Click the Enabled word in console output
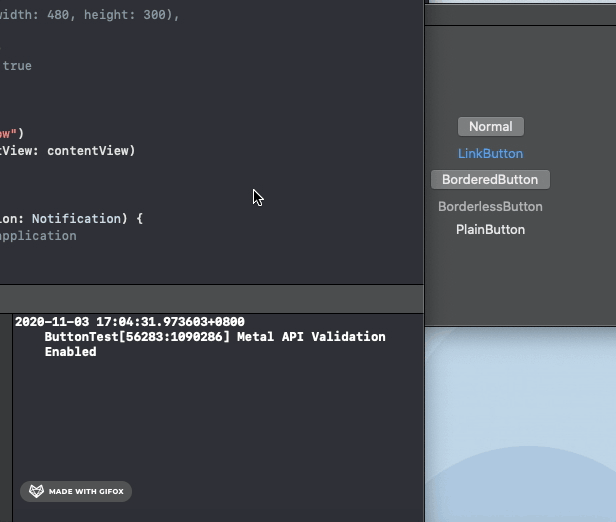Image resolution: width=616 pixels, height=522 pixels. pyautogui.click(x=70, y=352)
